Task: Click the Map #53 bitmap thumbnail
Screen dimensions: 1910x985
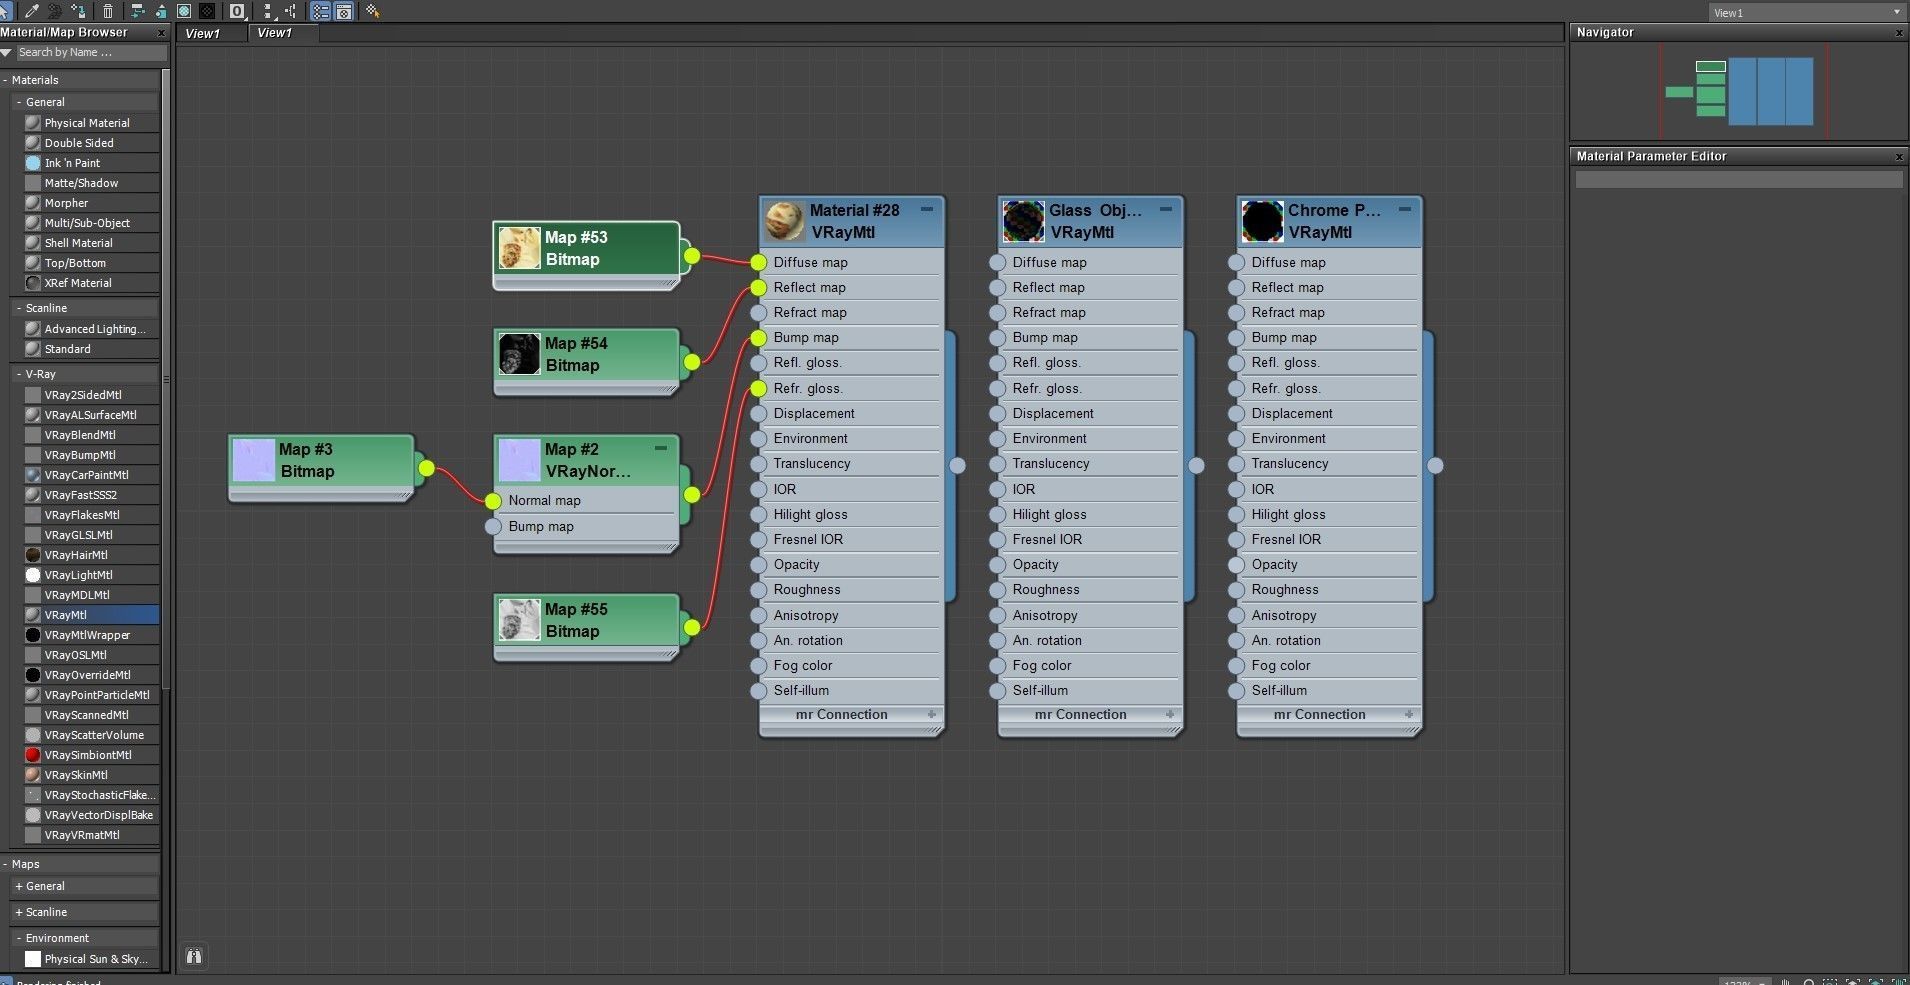Action: click(519, 248)
